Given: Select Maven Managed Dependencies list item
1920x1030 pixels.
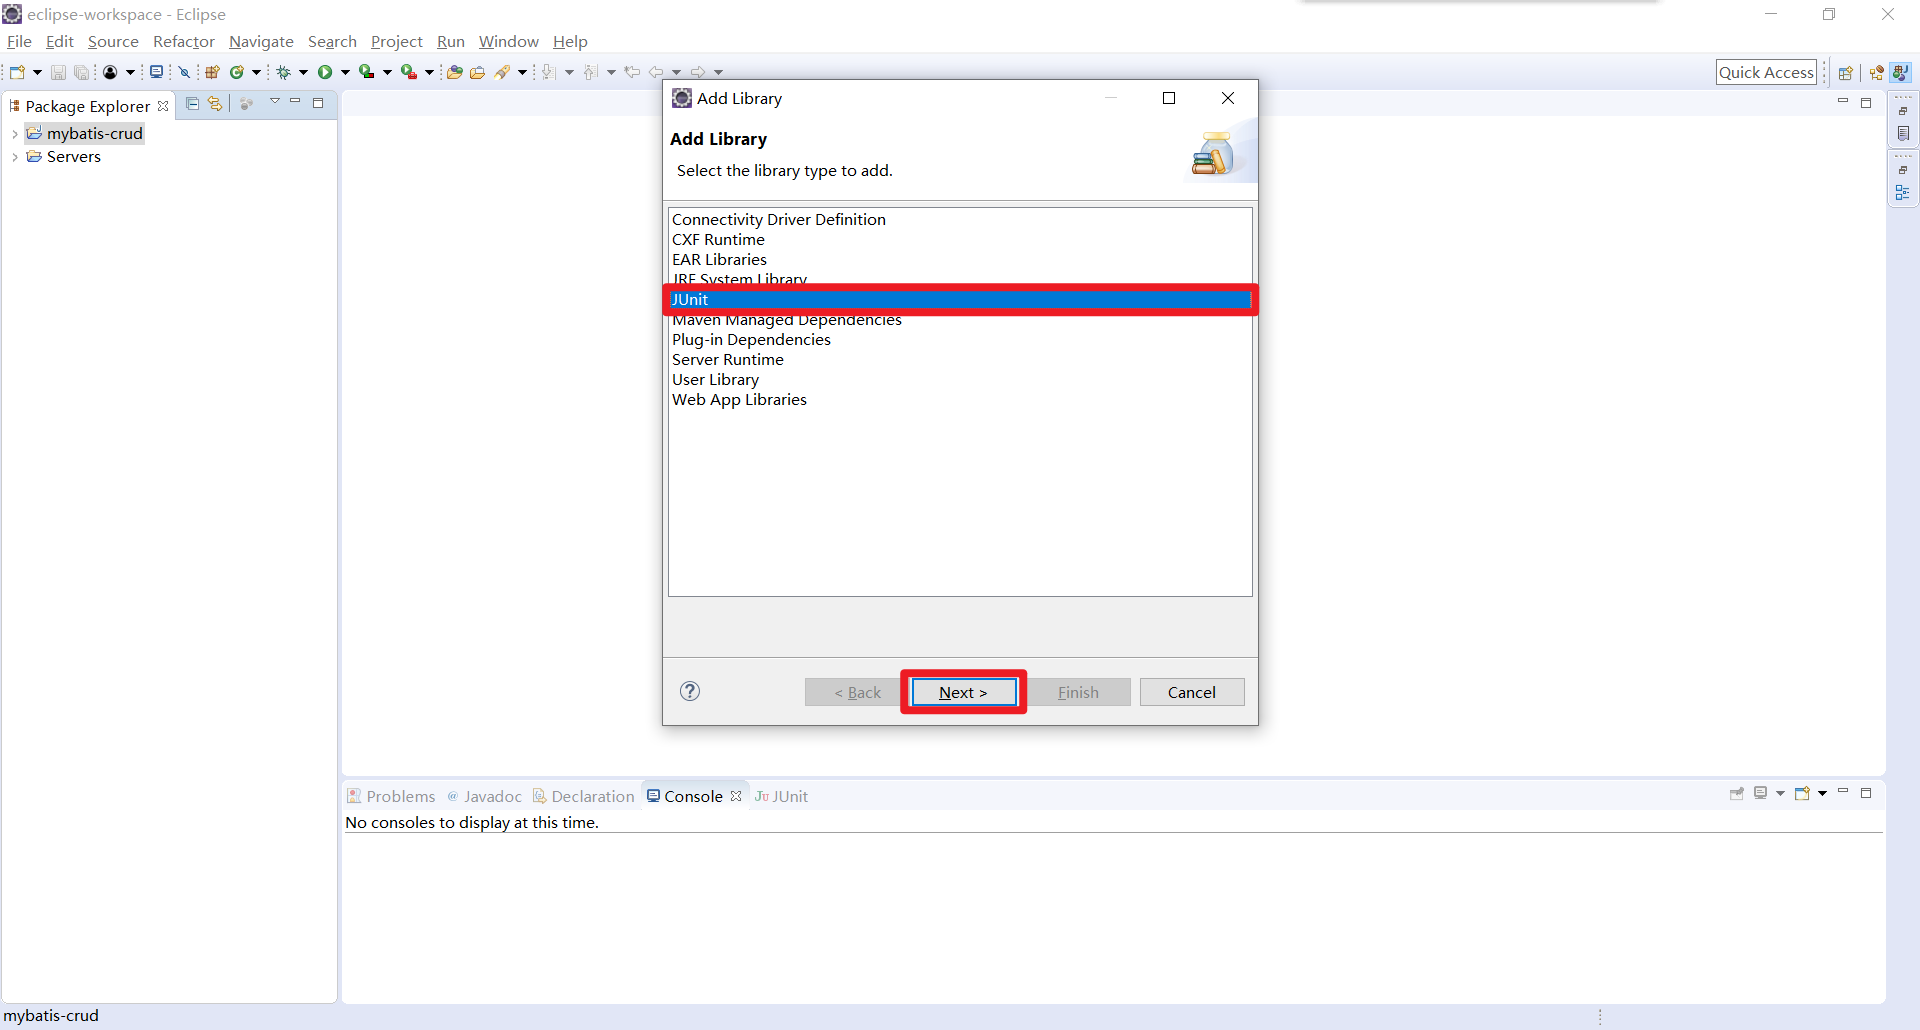Looking at the screenshot, I should (x=960, y=320).
